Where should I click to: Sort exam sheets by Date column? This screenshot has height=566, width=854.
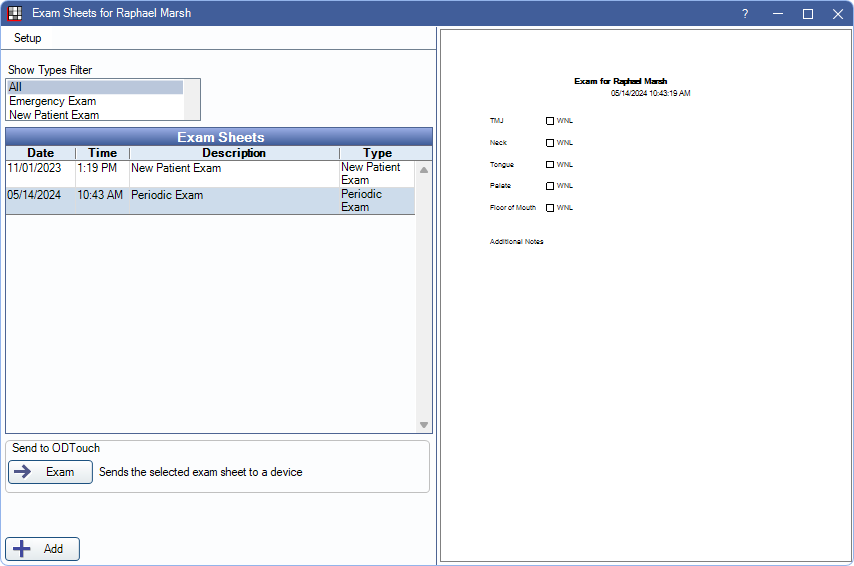coord(40,153)
